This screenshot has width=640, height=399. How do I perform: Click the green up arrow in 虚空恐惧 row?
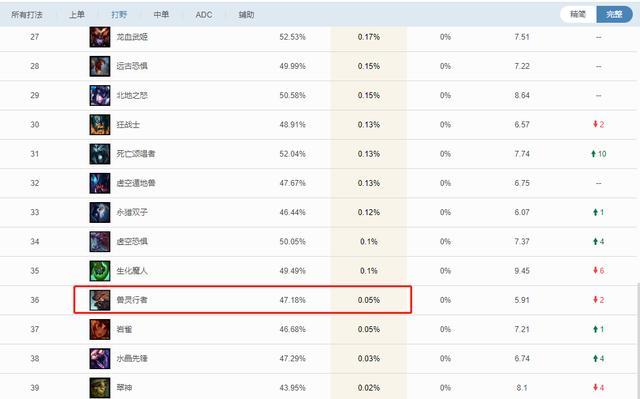[596, 242]
